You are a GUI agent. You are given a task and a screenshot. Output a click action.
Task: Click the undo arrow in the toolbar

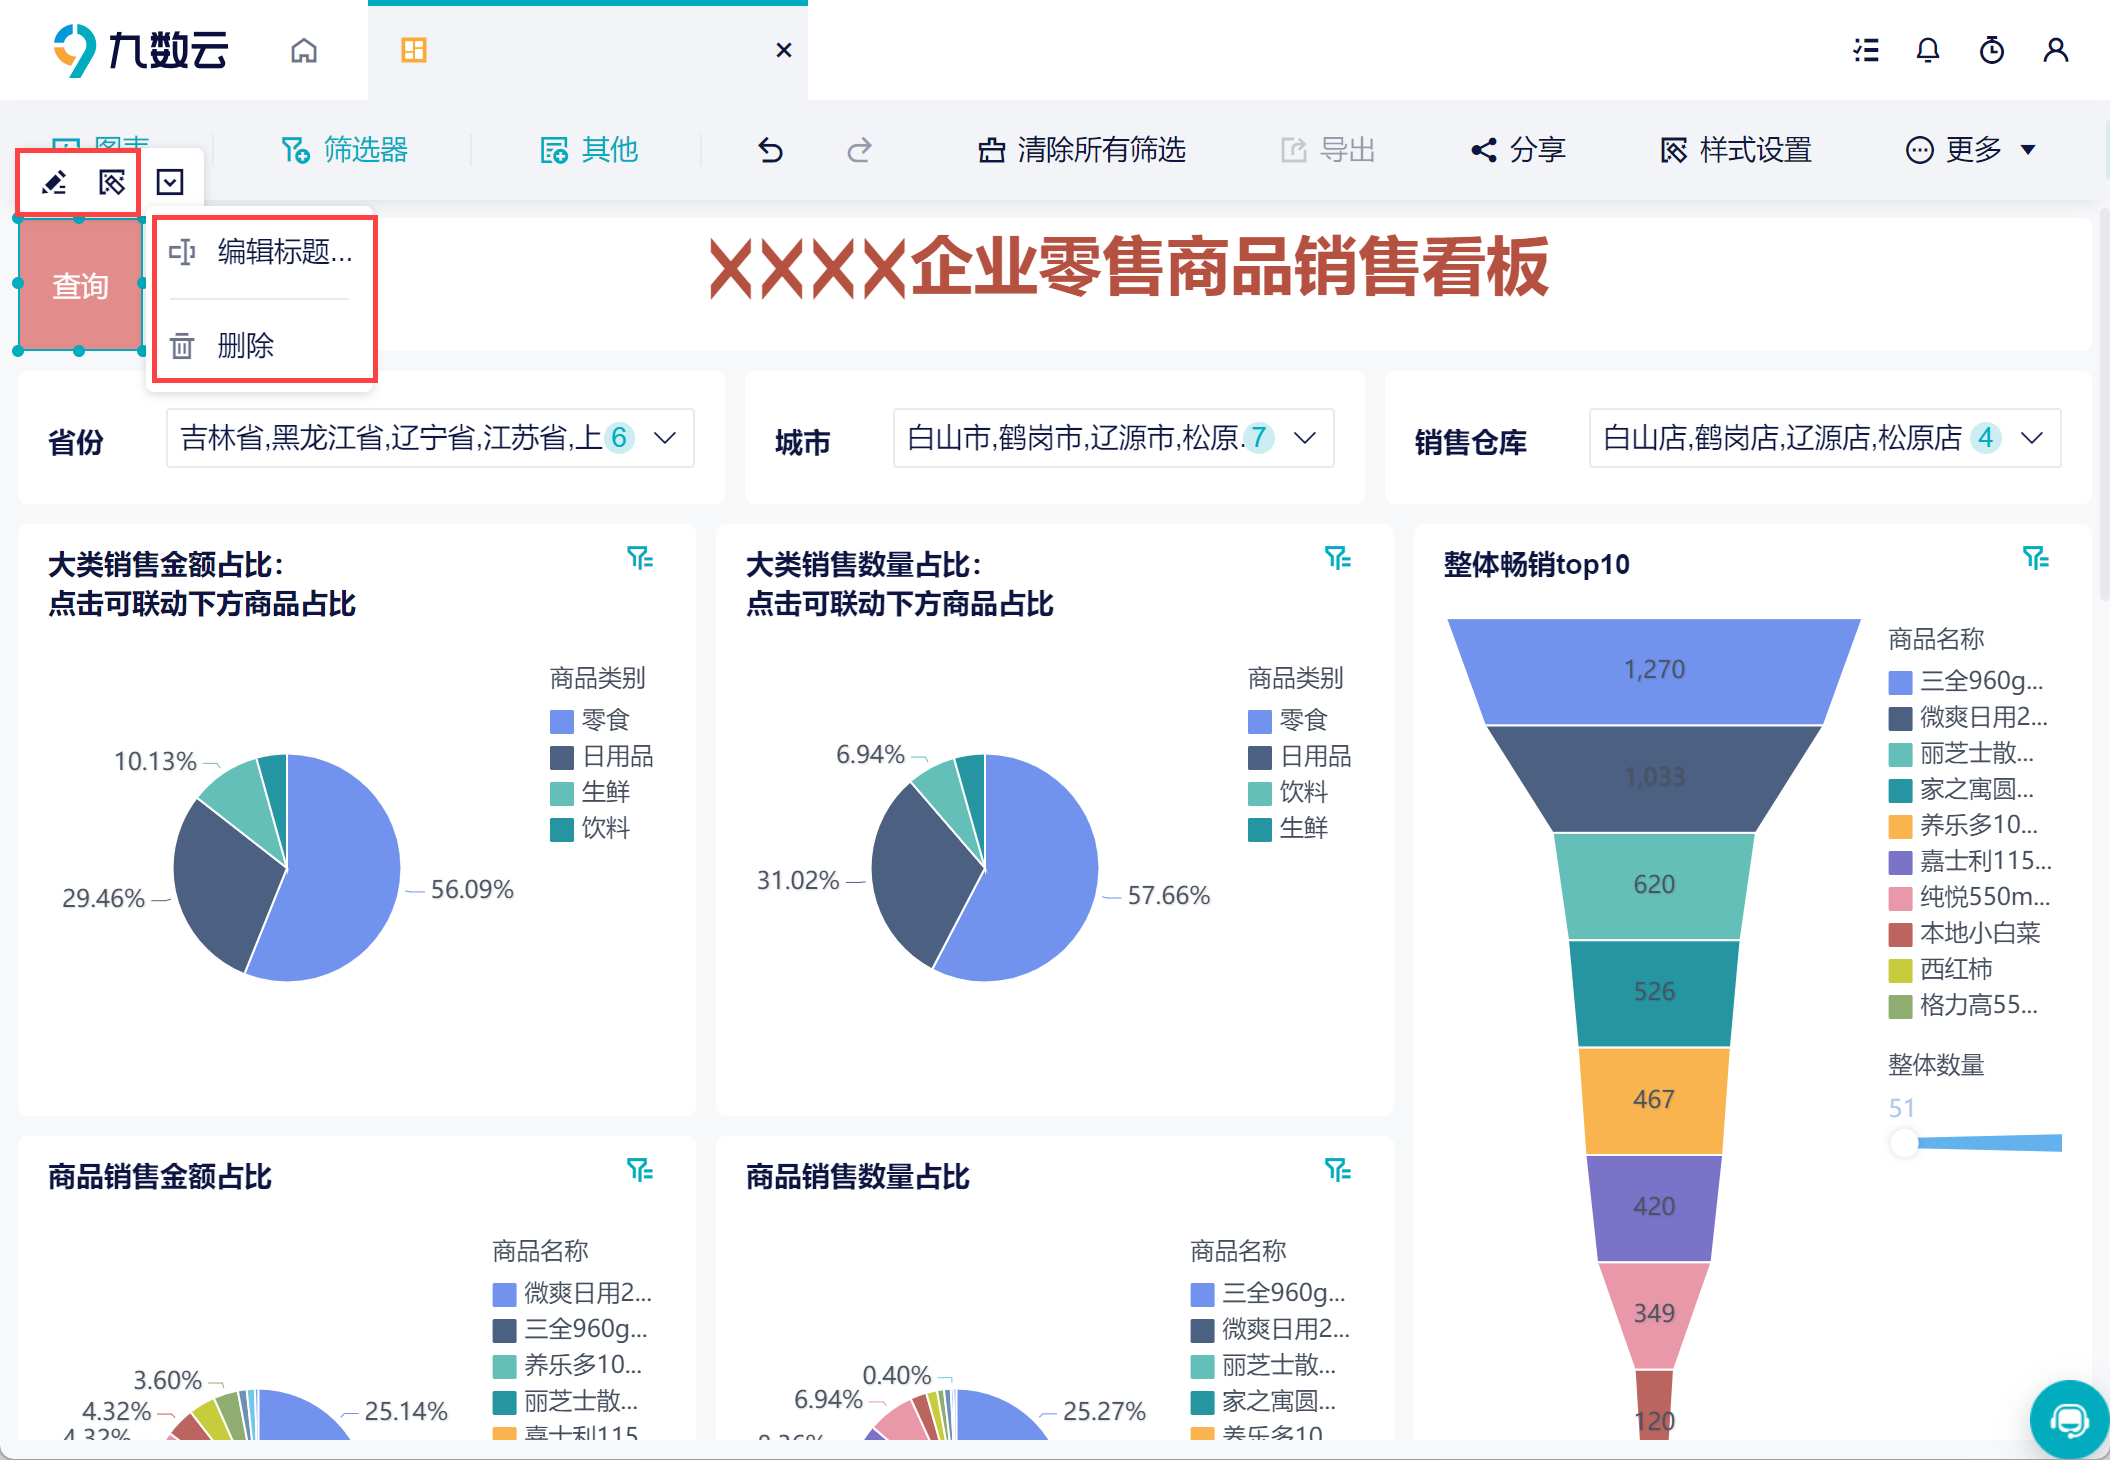(770, 150)
